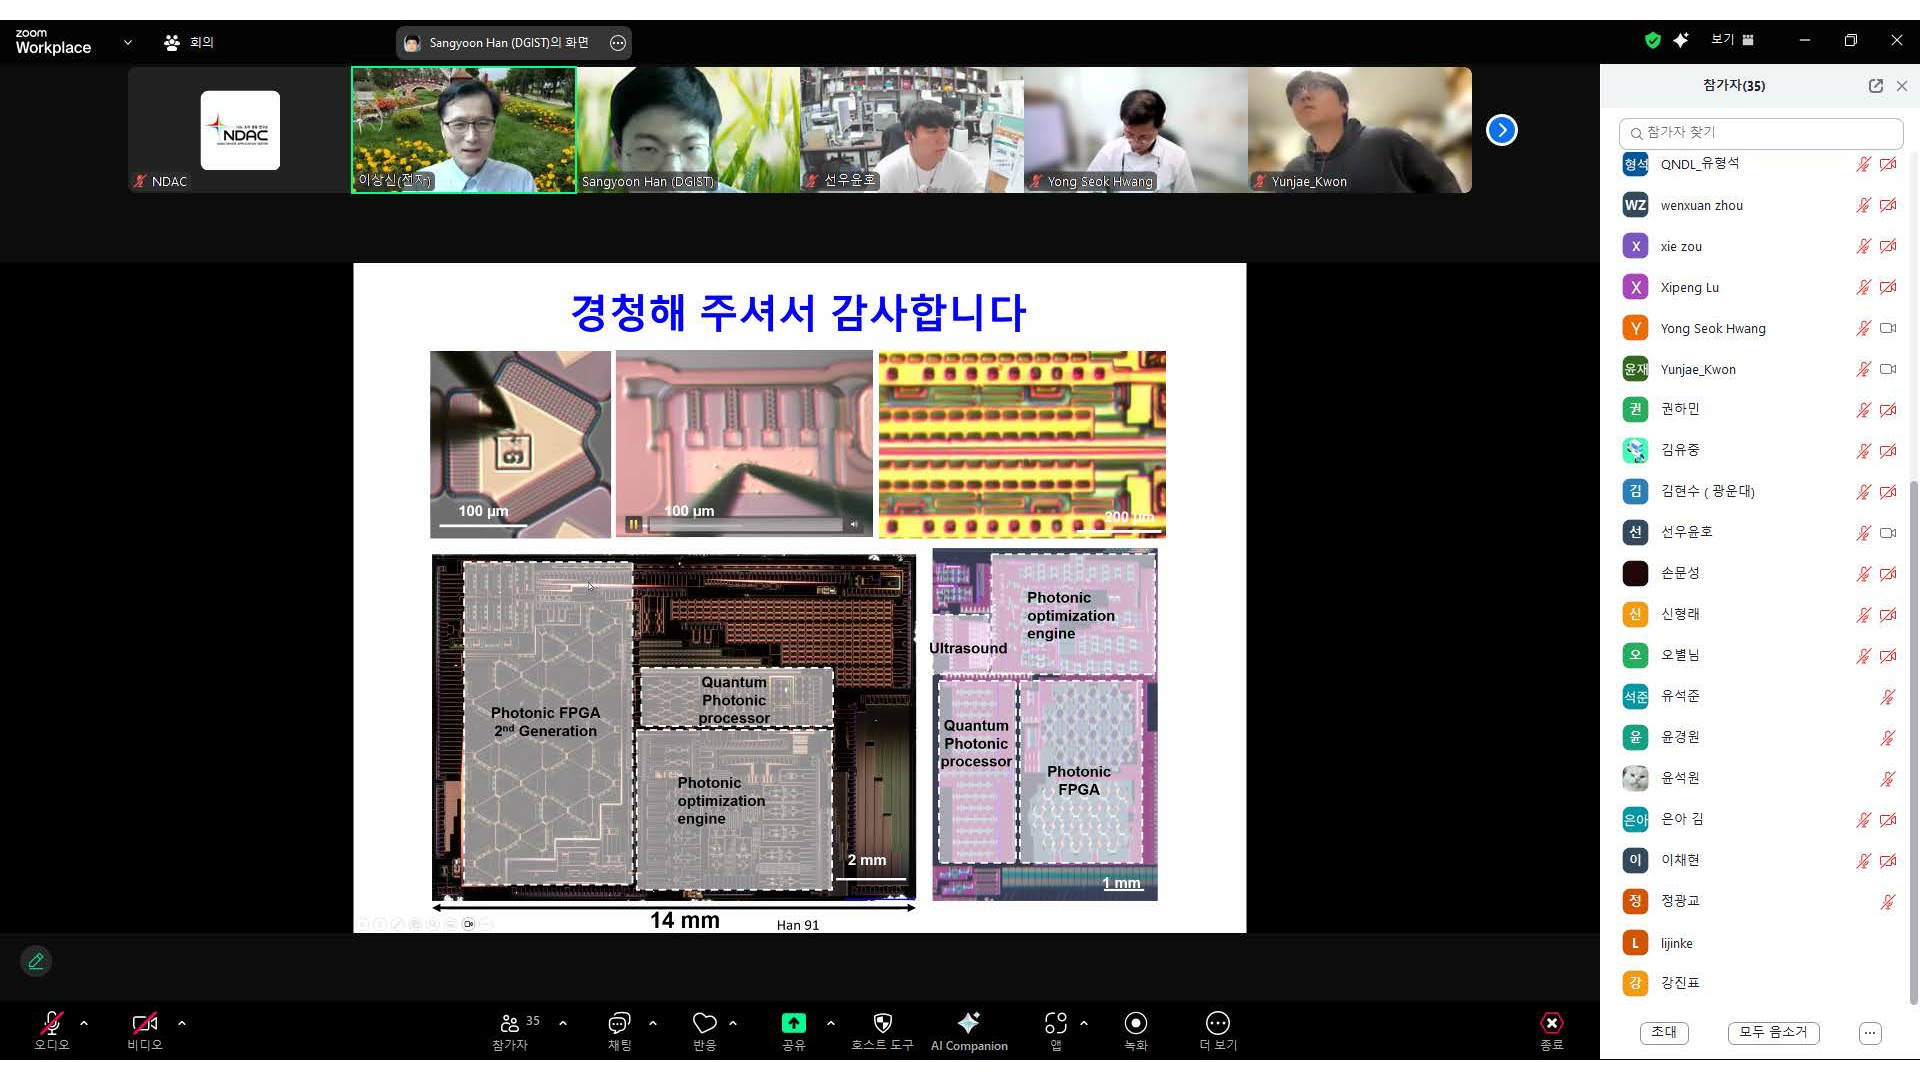Click the participant search field
Screen dimensions: 1920x1080
(x=1760, y=132)
